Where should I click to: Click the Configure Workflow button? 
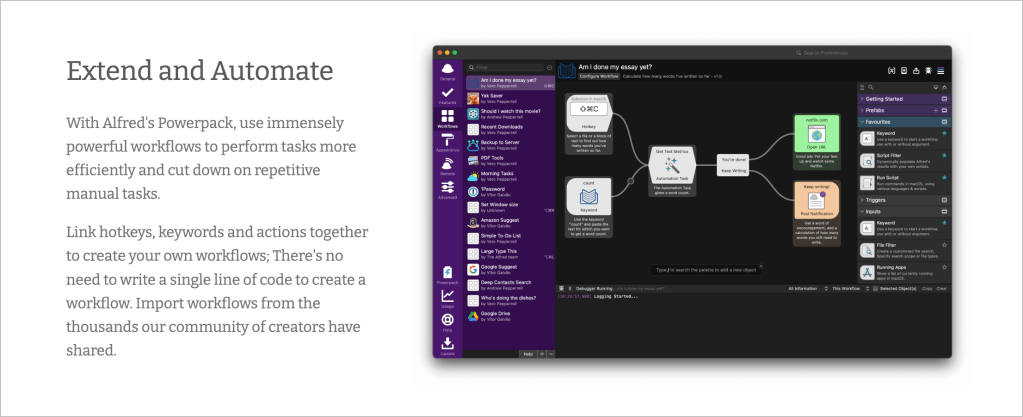pyautogui.click(x=600, y=76)
